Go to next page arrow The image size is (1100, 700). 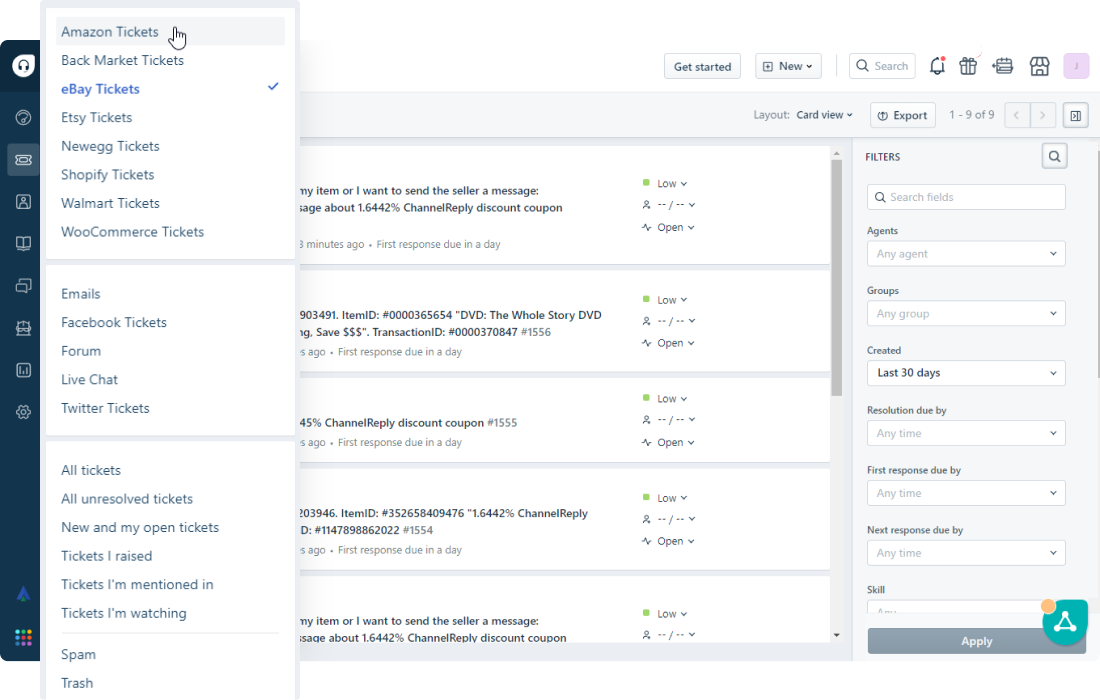coord(1042,115)
